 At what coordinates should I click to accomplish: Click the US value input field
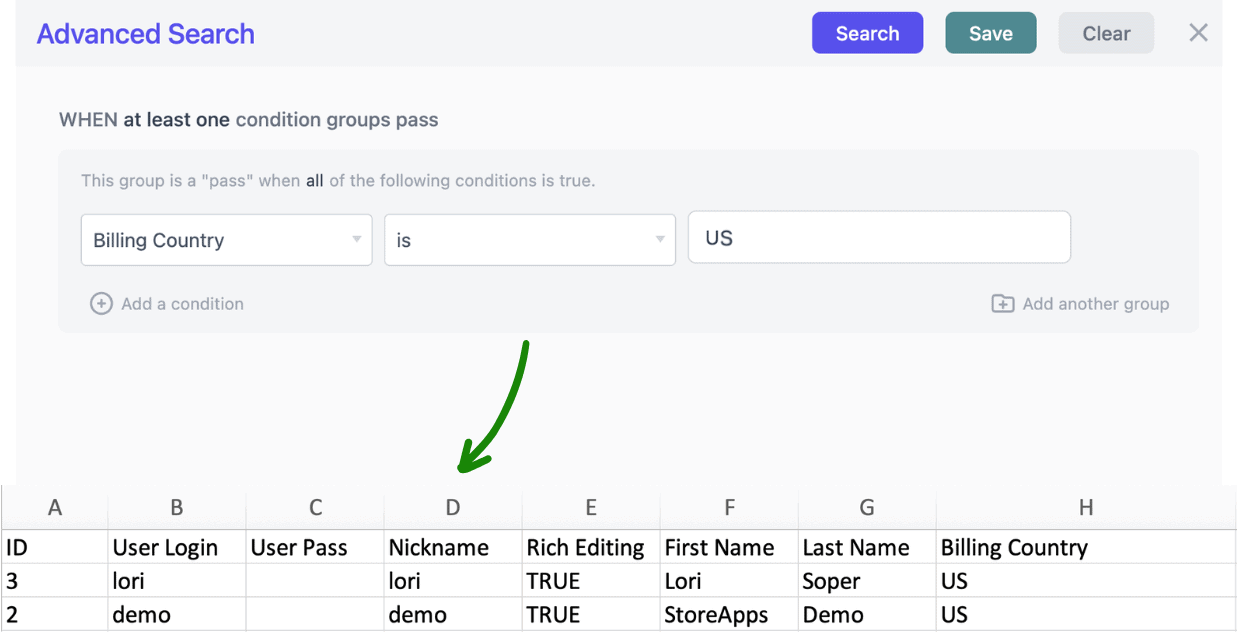click(x=879, y=238)
